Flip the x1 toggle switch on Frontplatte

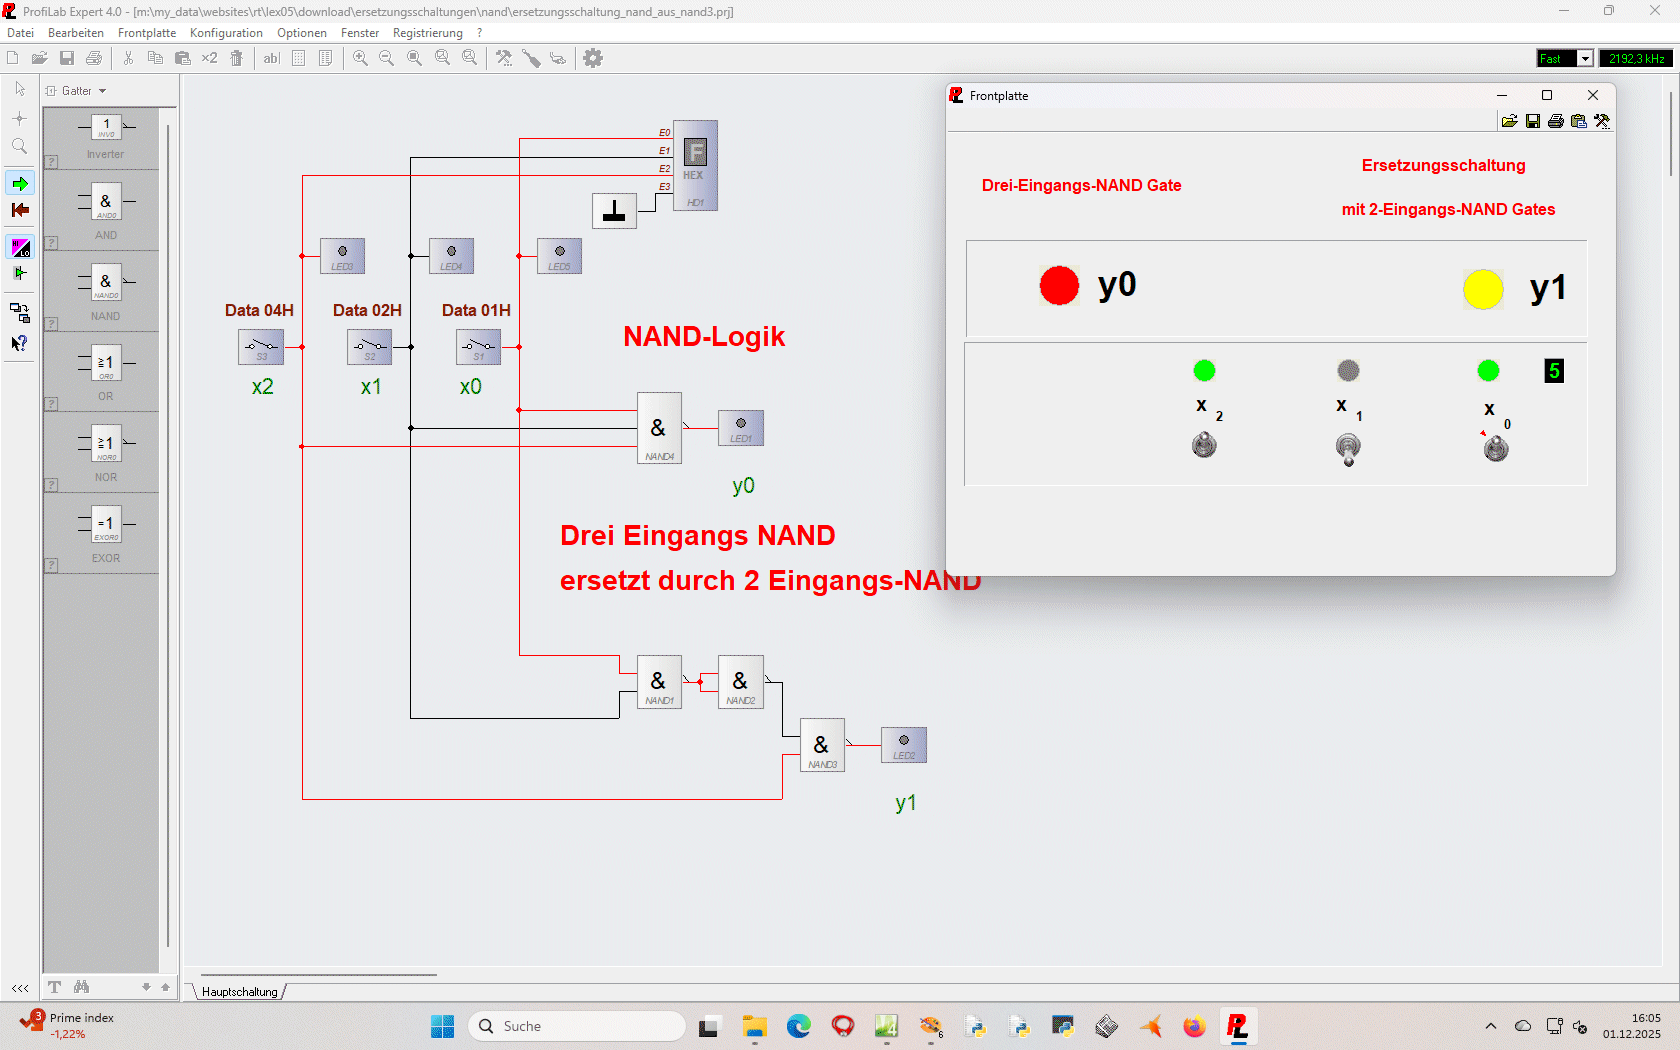click(1348, 448)
